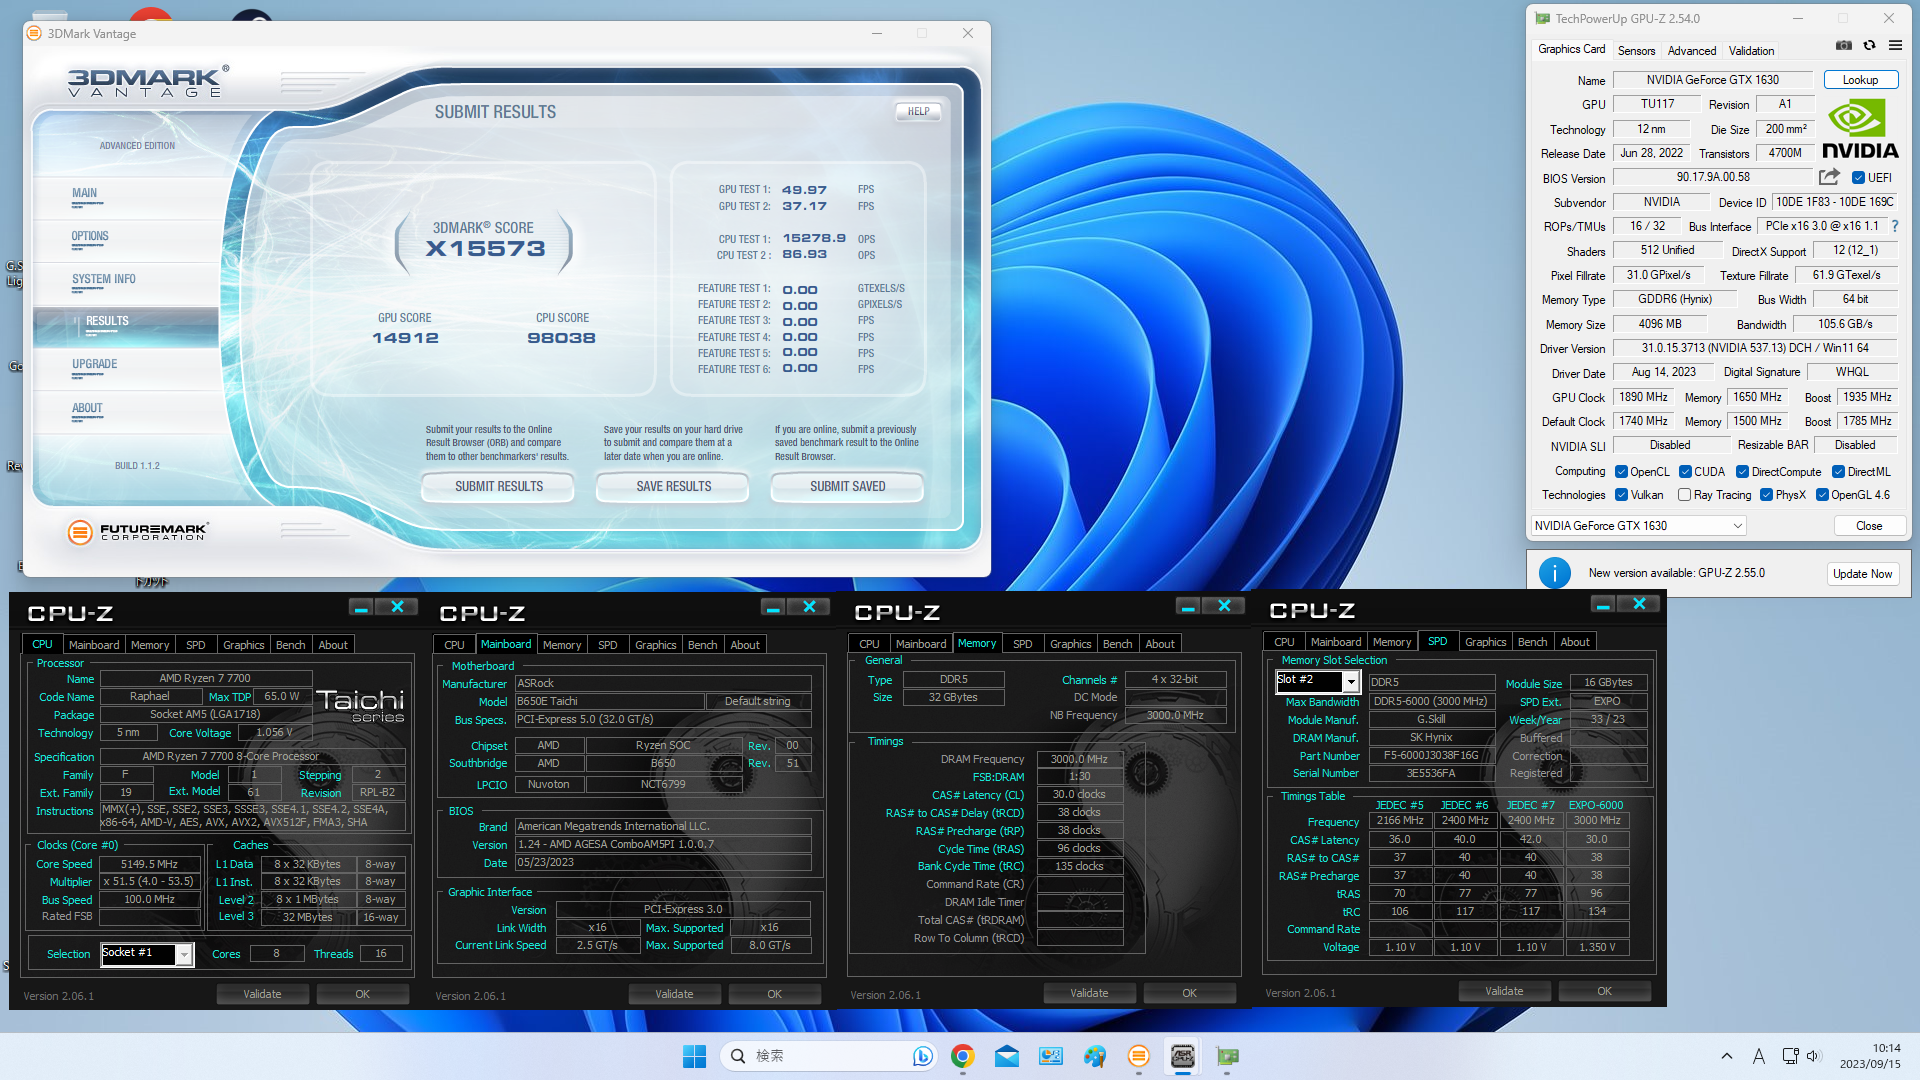Click the network icon in system tray

[1790, 1056]
